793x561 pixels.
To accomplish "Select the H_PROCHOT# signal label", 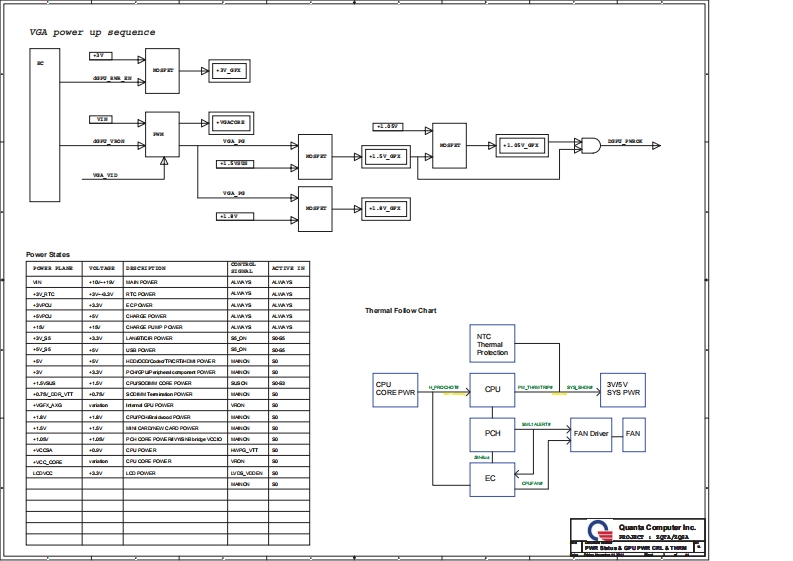I will 443,386.
